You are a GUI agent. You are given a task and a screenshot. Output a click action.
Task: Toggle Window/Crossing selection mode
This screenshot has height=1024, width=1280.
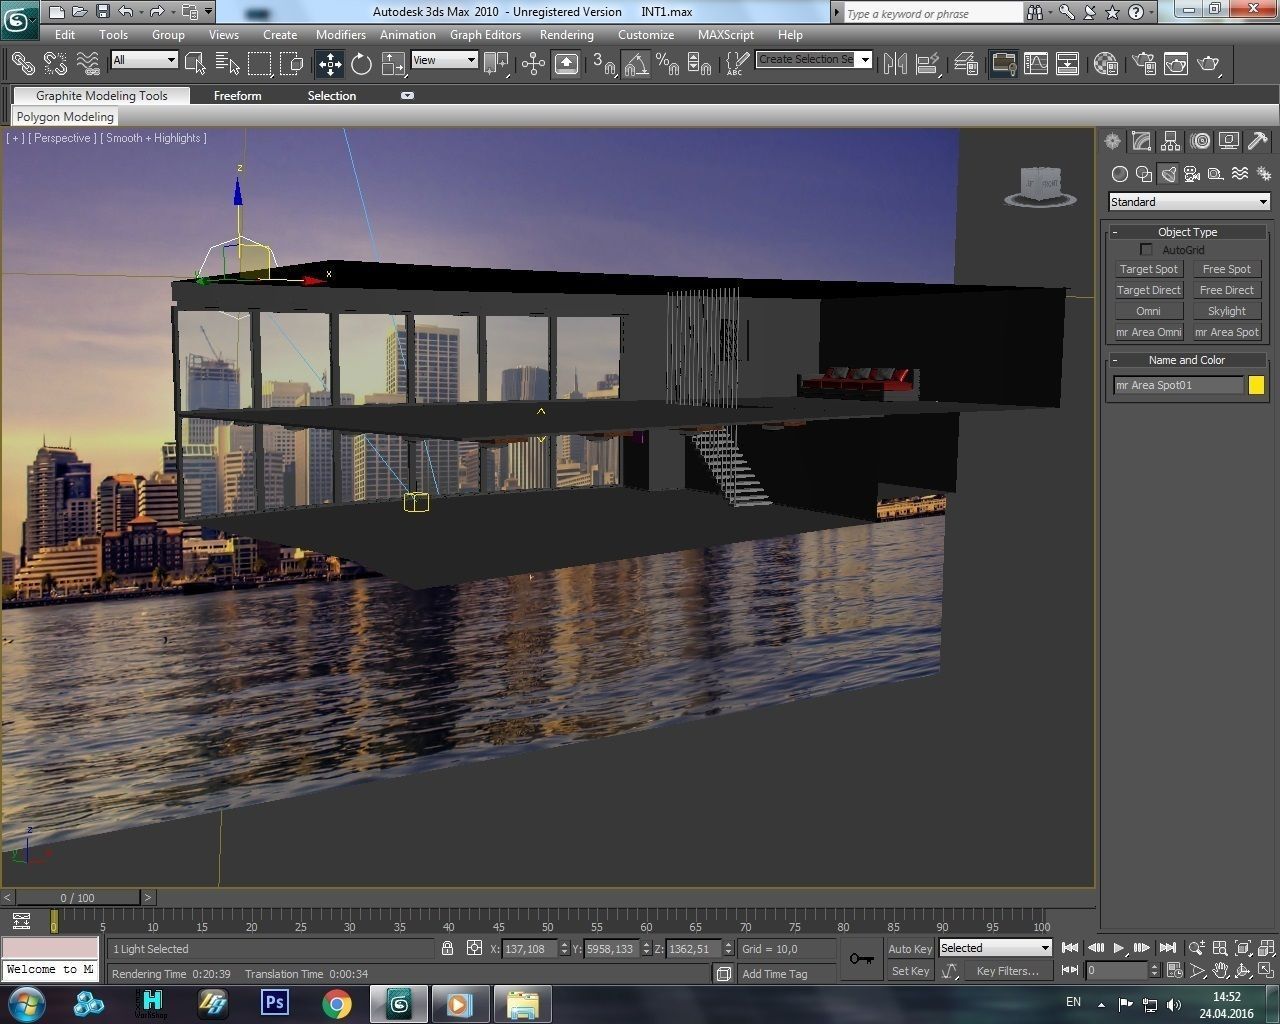pyautogui.click(x=292, y=64)
